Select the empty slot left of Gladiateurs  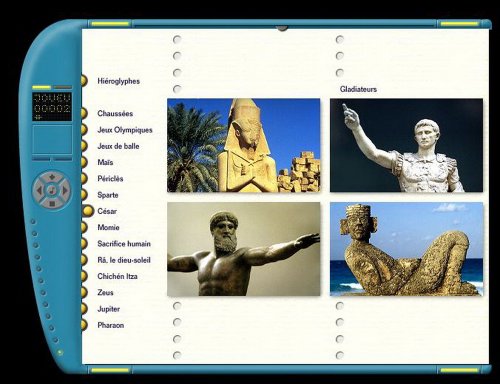[177, 89]
